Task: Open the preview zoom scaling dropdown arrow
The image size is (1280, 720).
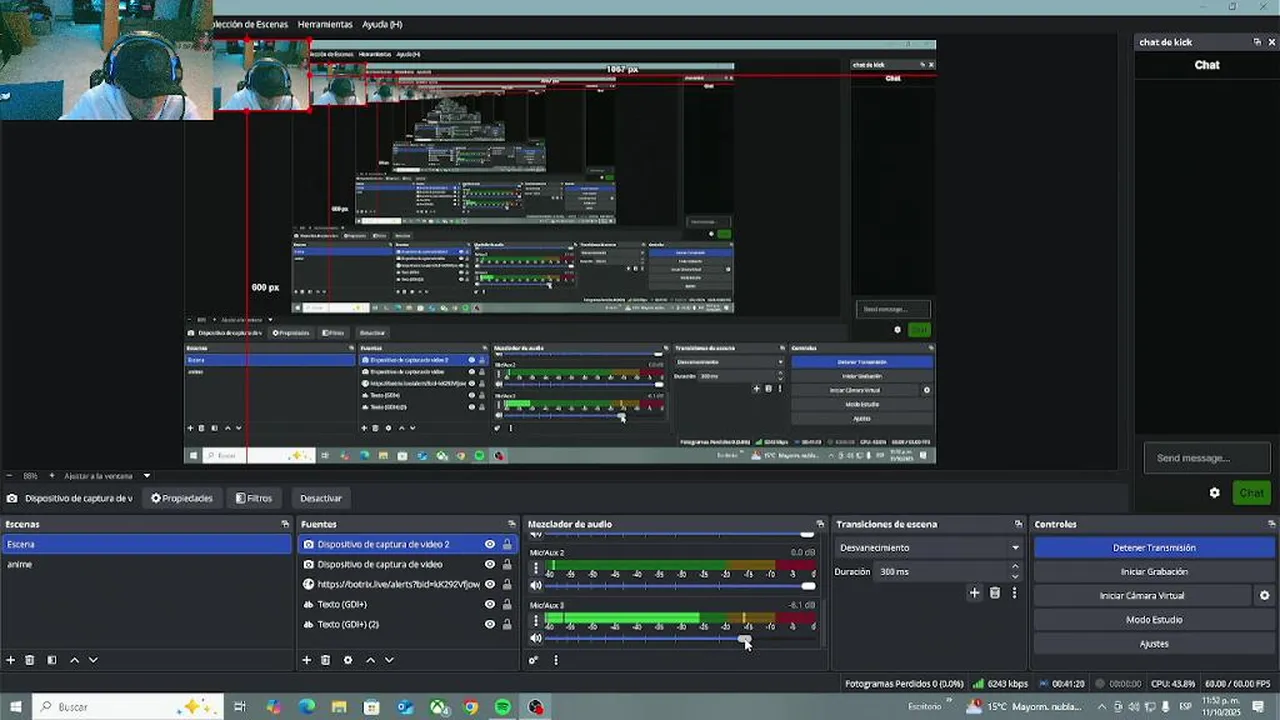Action: (x=147, y=476)
